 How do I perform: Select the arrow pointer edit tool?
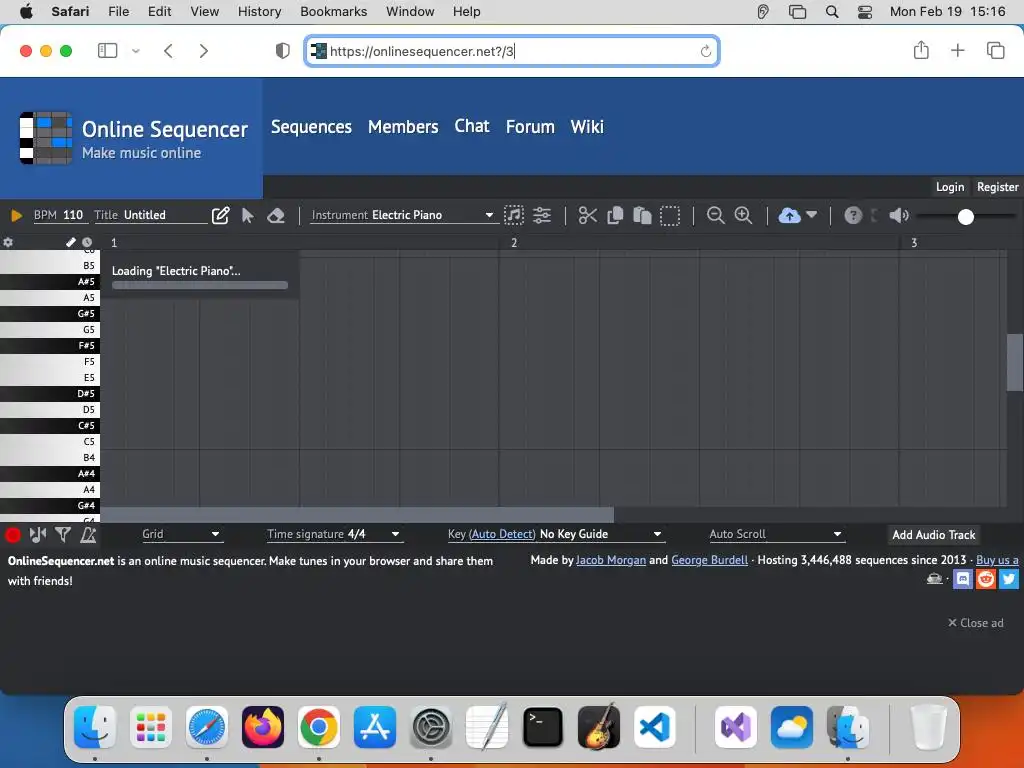[248, 216]
